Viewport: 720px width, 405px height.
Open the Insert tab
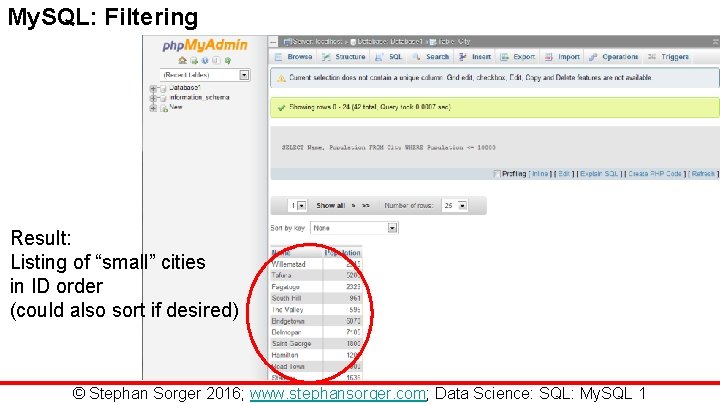tap(475, 56)
